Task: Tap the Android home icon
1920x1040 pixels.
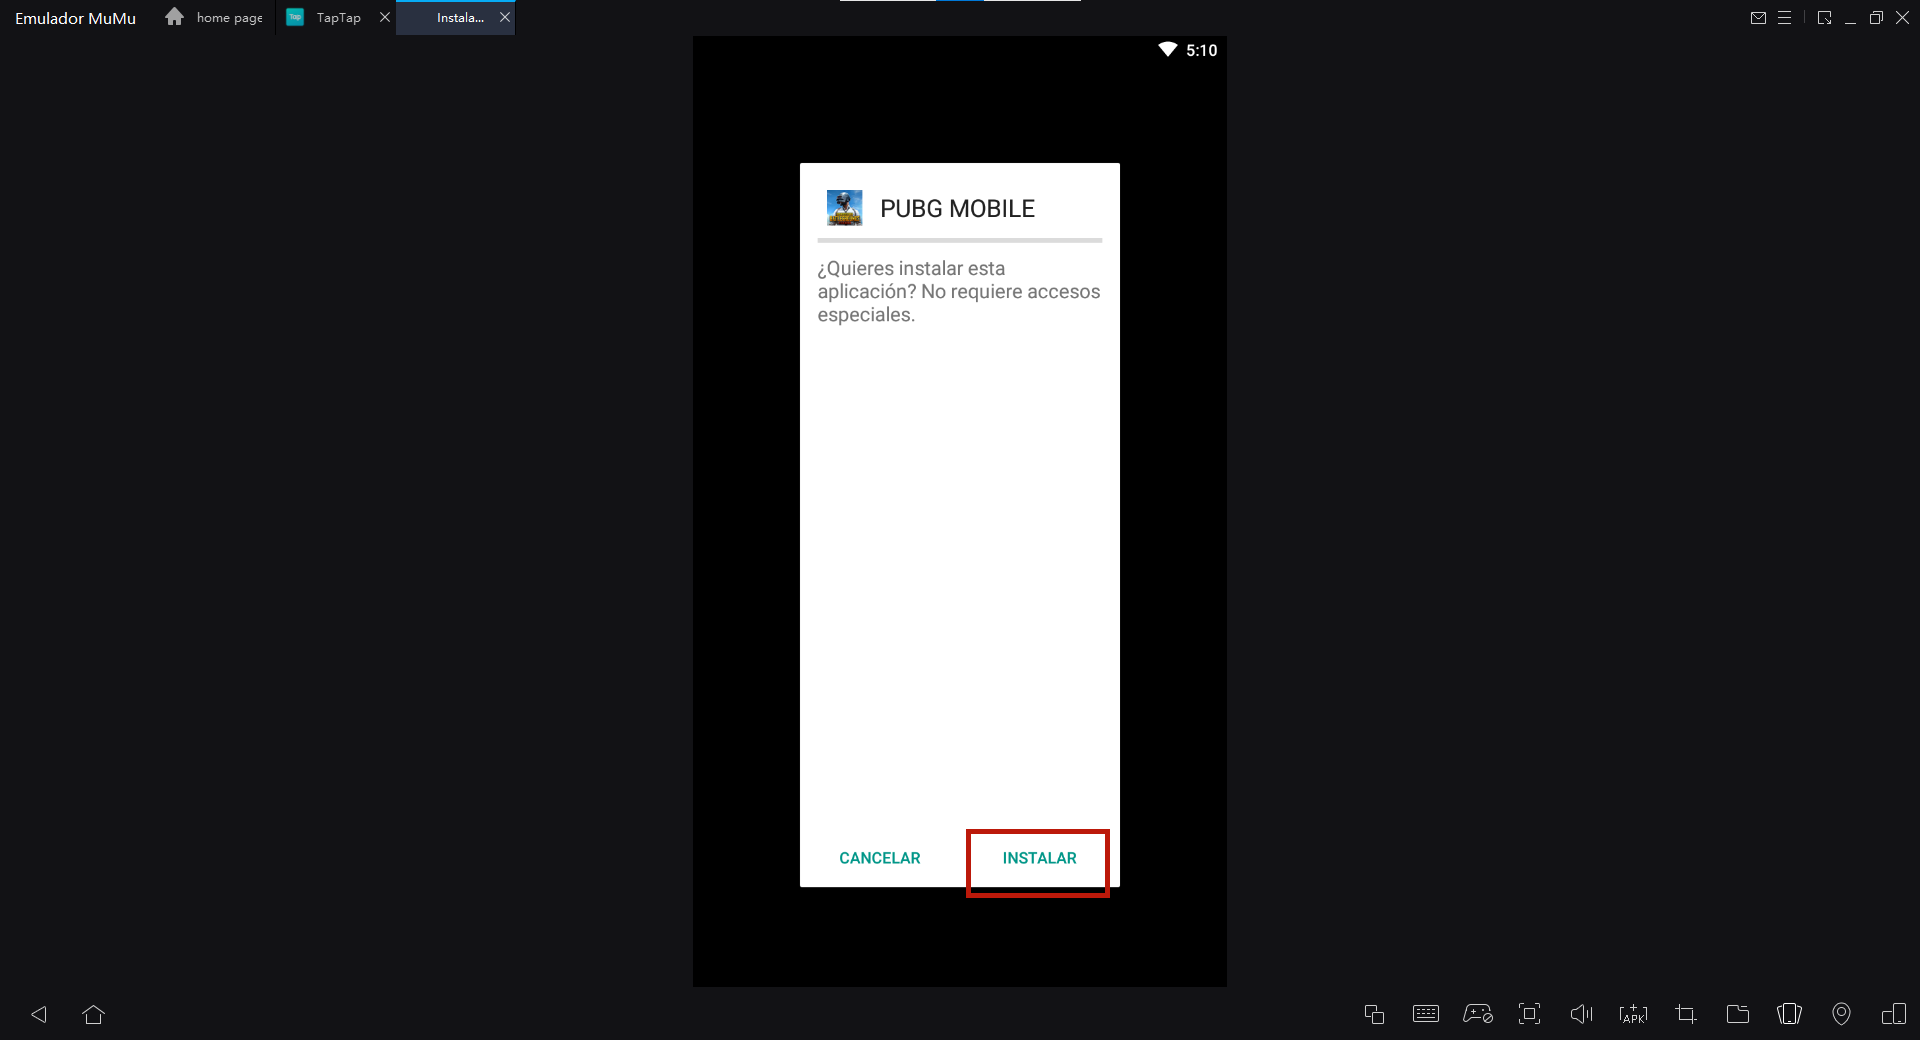Action: pos(94,1014)
